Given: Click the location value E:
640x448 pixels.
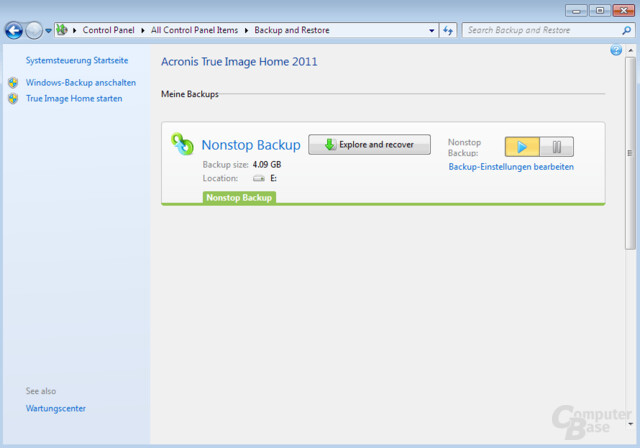Looking at the screenshot, I should (273, 178).
